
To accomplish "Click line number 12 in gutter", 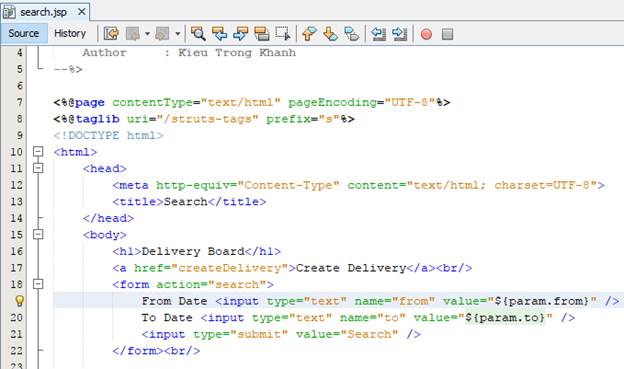I will pos(16,185).
